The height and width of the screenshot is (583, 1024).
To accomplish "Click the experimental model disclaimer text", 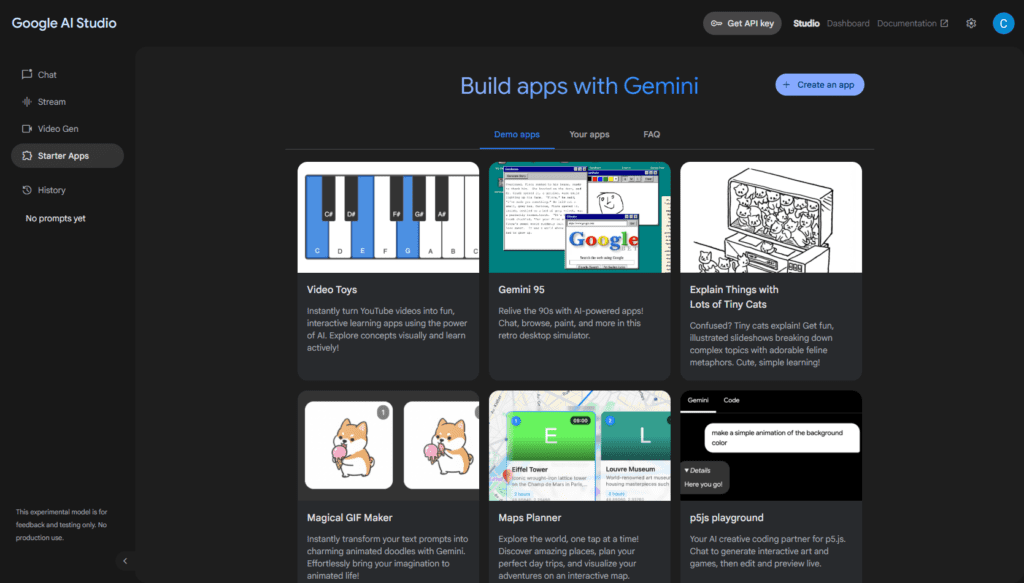I will click(61, 525).
